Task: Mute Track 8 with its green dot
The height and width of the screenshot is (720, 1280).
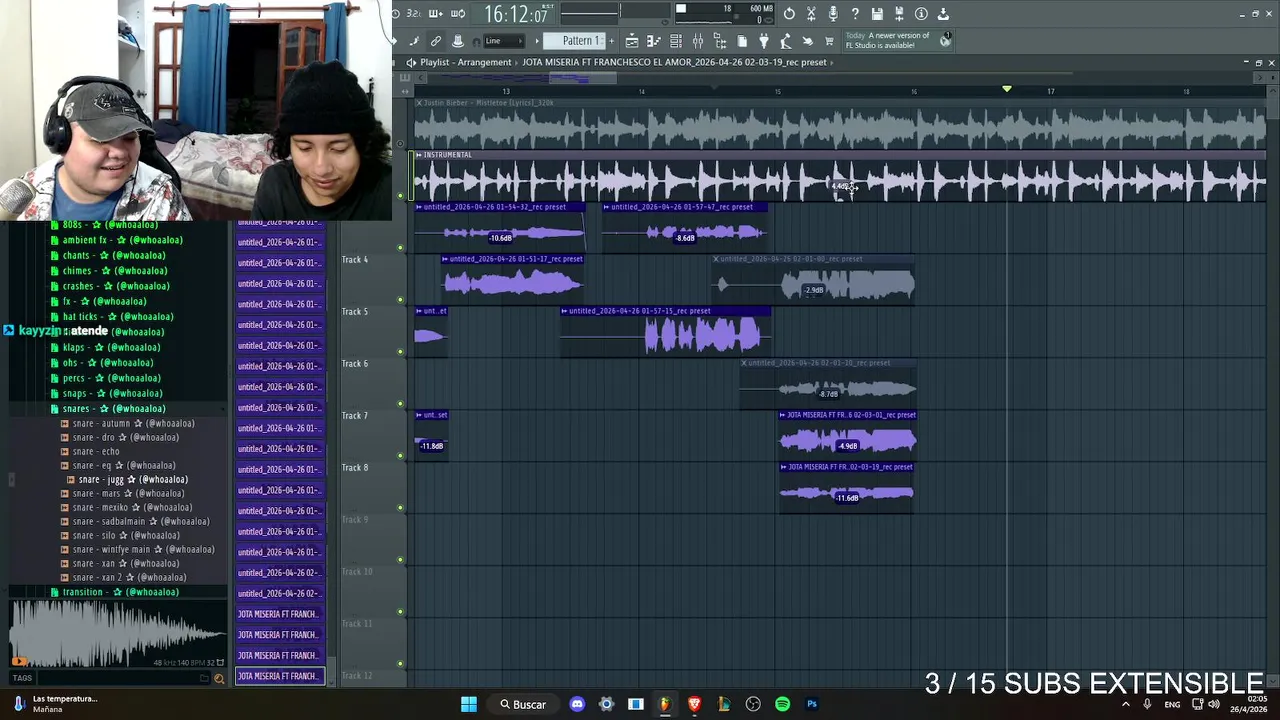Action: coord(401,507)
